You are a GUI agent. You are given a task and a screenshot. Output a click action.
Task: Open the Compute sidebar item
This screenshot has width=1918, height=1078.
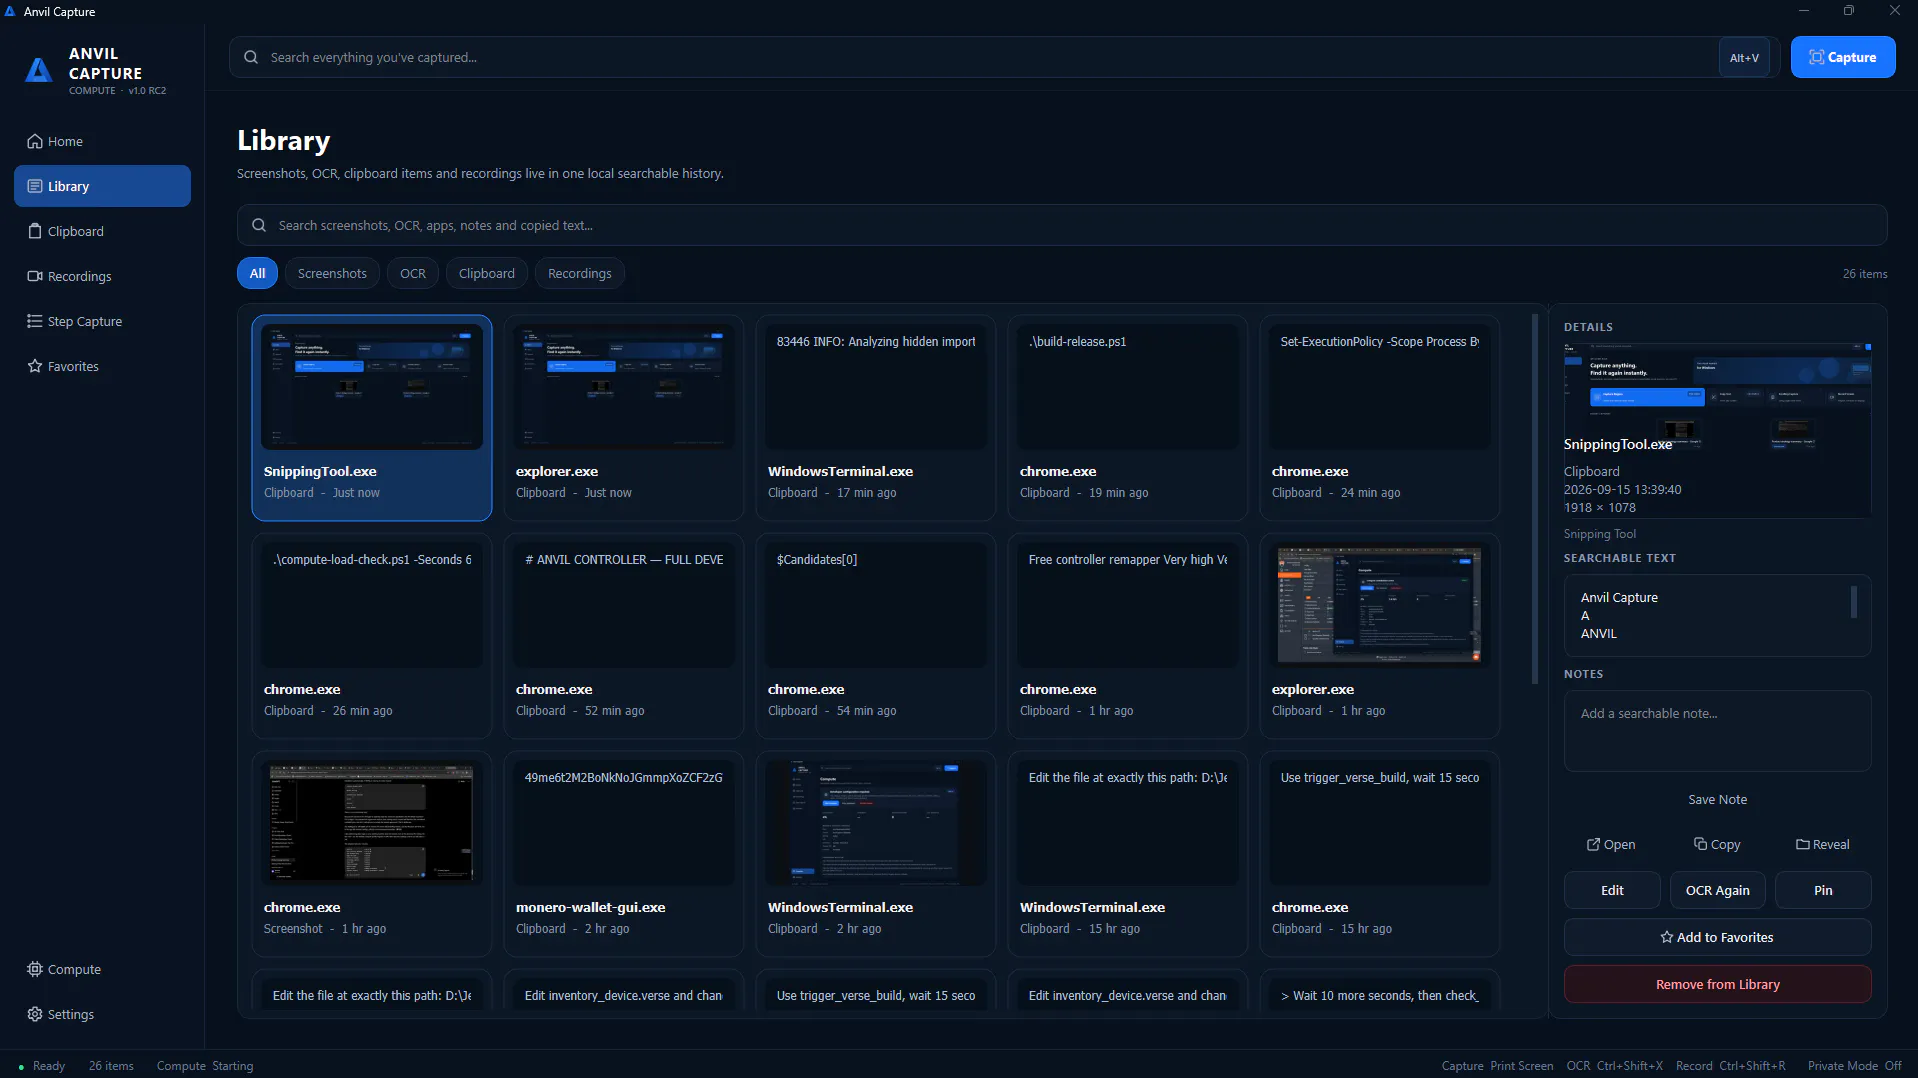[102, 969]
